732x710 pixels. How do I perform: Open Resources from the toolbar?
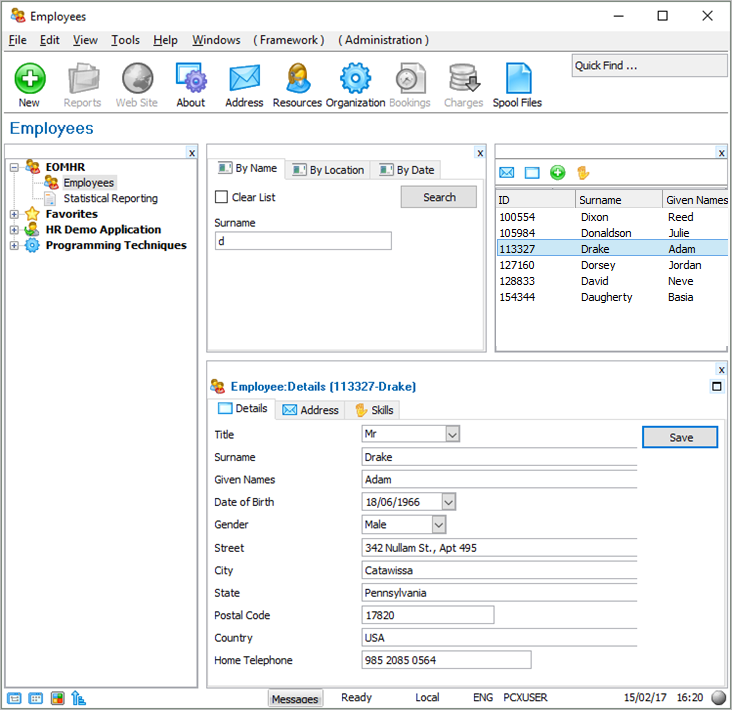point(297,79)
